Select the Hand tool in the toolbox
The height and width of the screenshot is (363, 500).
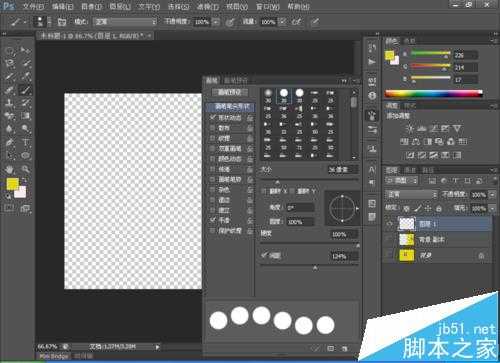(9, 169)
